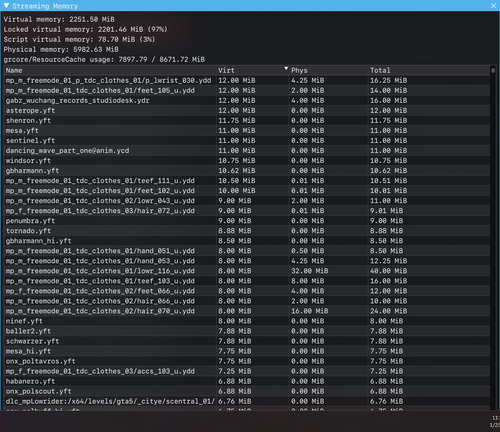Close the Streaming Memory window
The height and width of the screenshot is (432, 500).
[493, 6]
